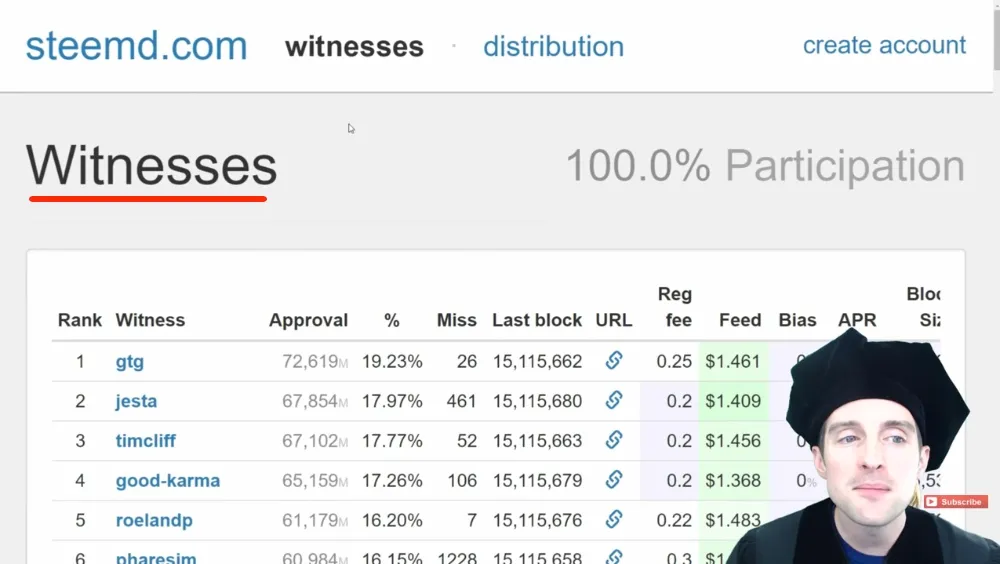Click the reg fee 0.25 cell
1000x564 pixels.
click(x=674, y=362)
